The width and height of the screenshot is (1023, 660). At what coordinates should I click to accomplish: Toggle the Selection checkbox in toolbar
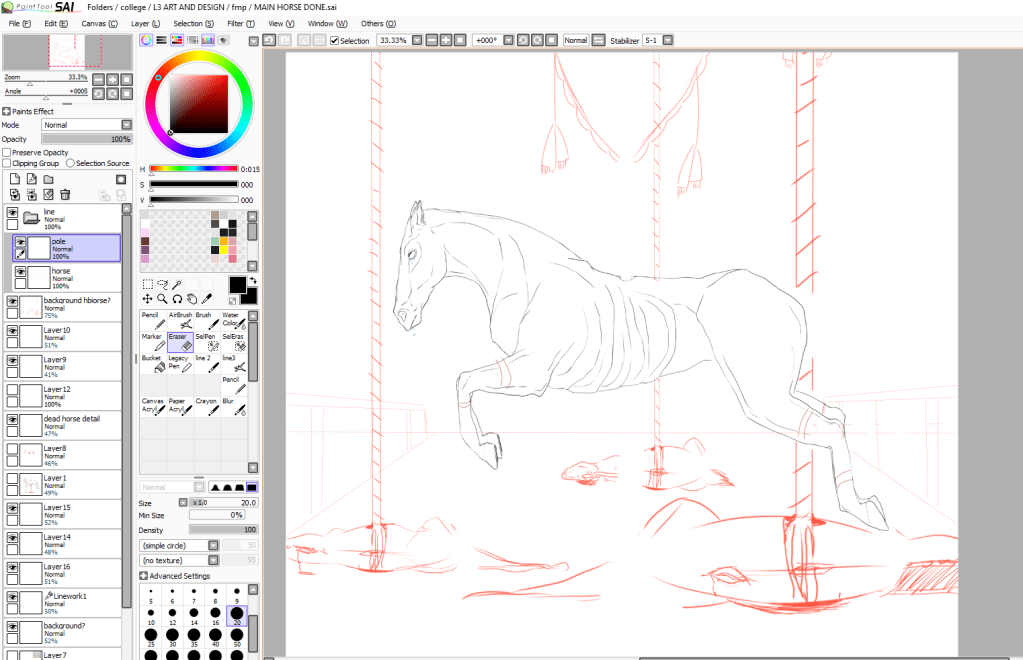click(x=335, y=41)
